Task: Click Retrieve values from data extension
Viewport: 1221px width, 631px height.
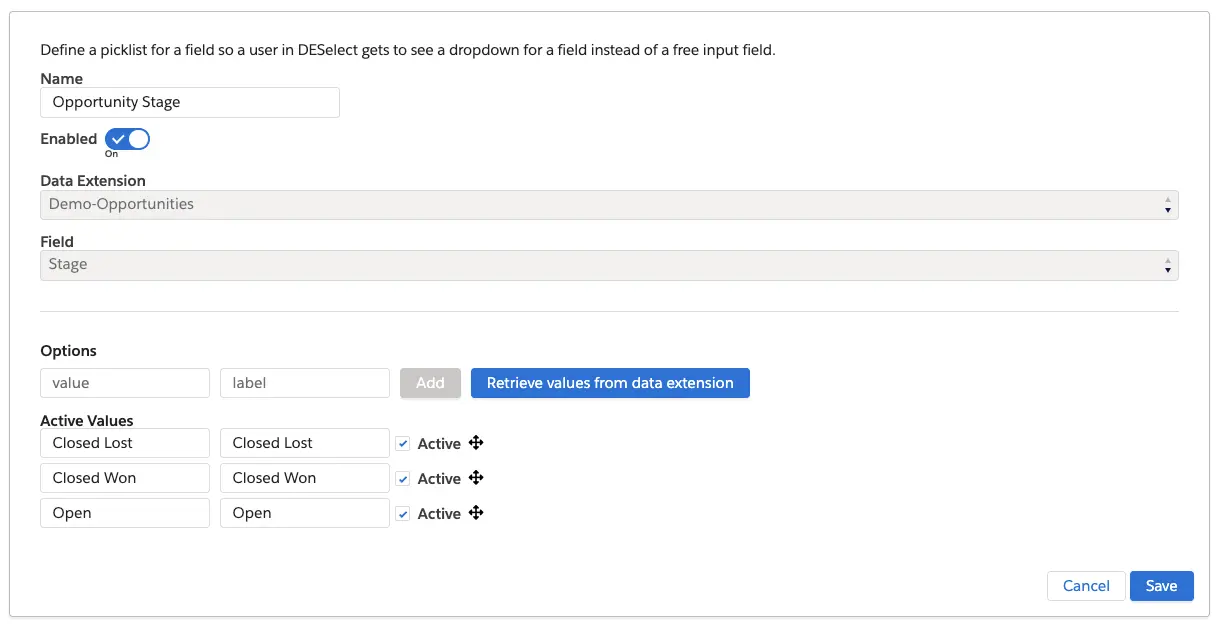Action: point(610,383)
